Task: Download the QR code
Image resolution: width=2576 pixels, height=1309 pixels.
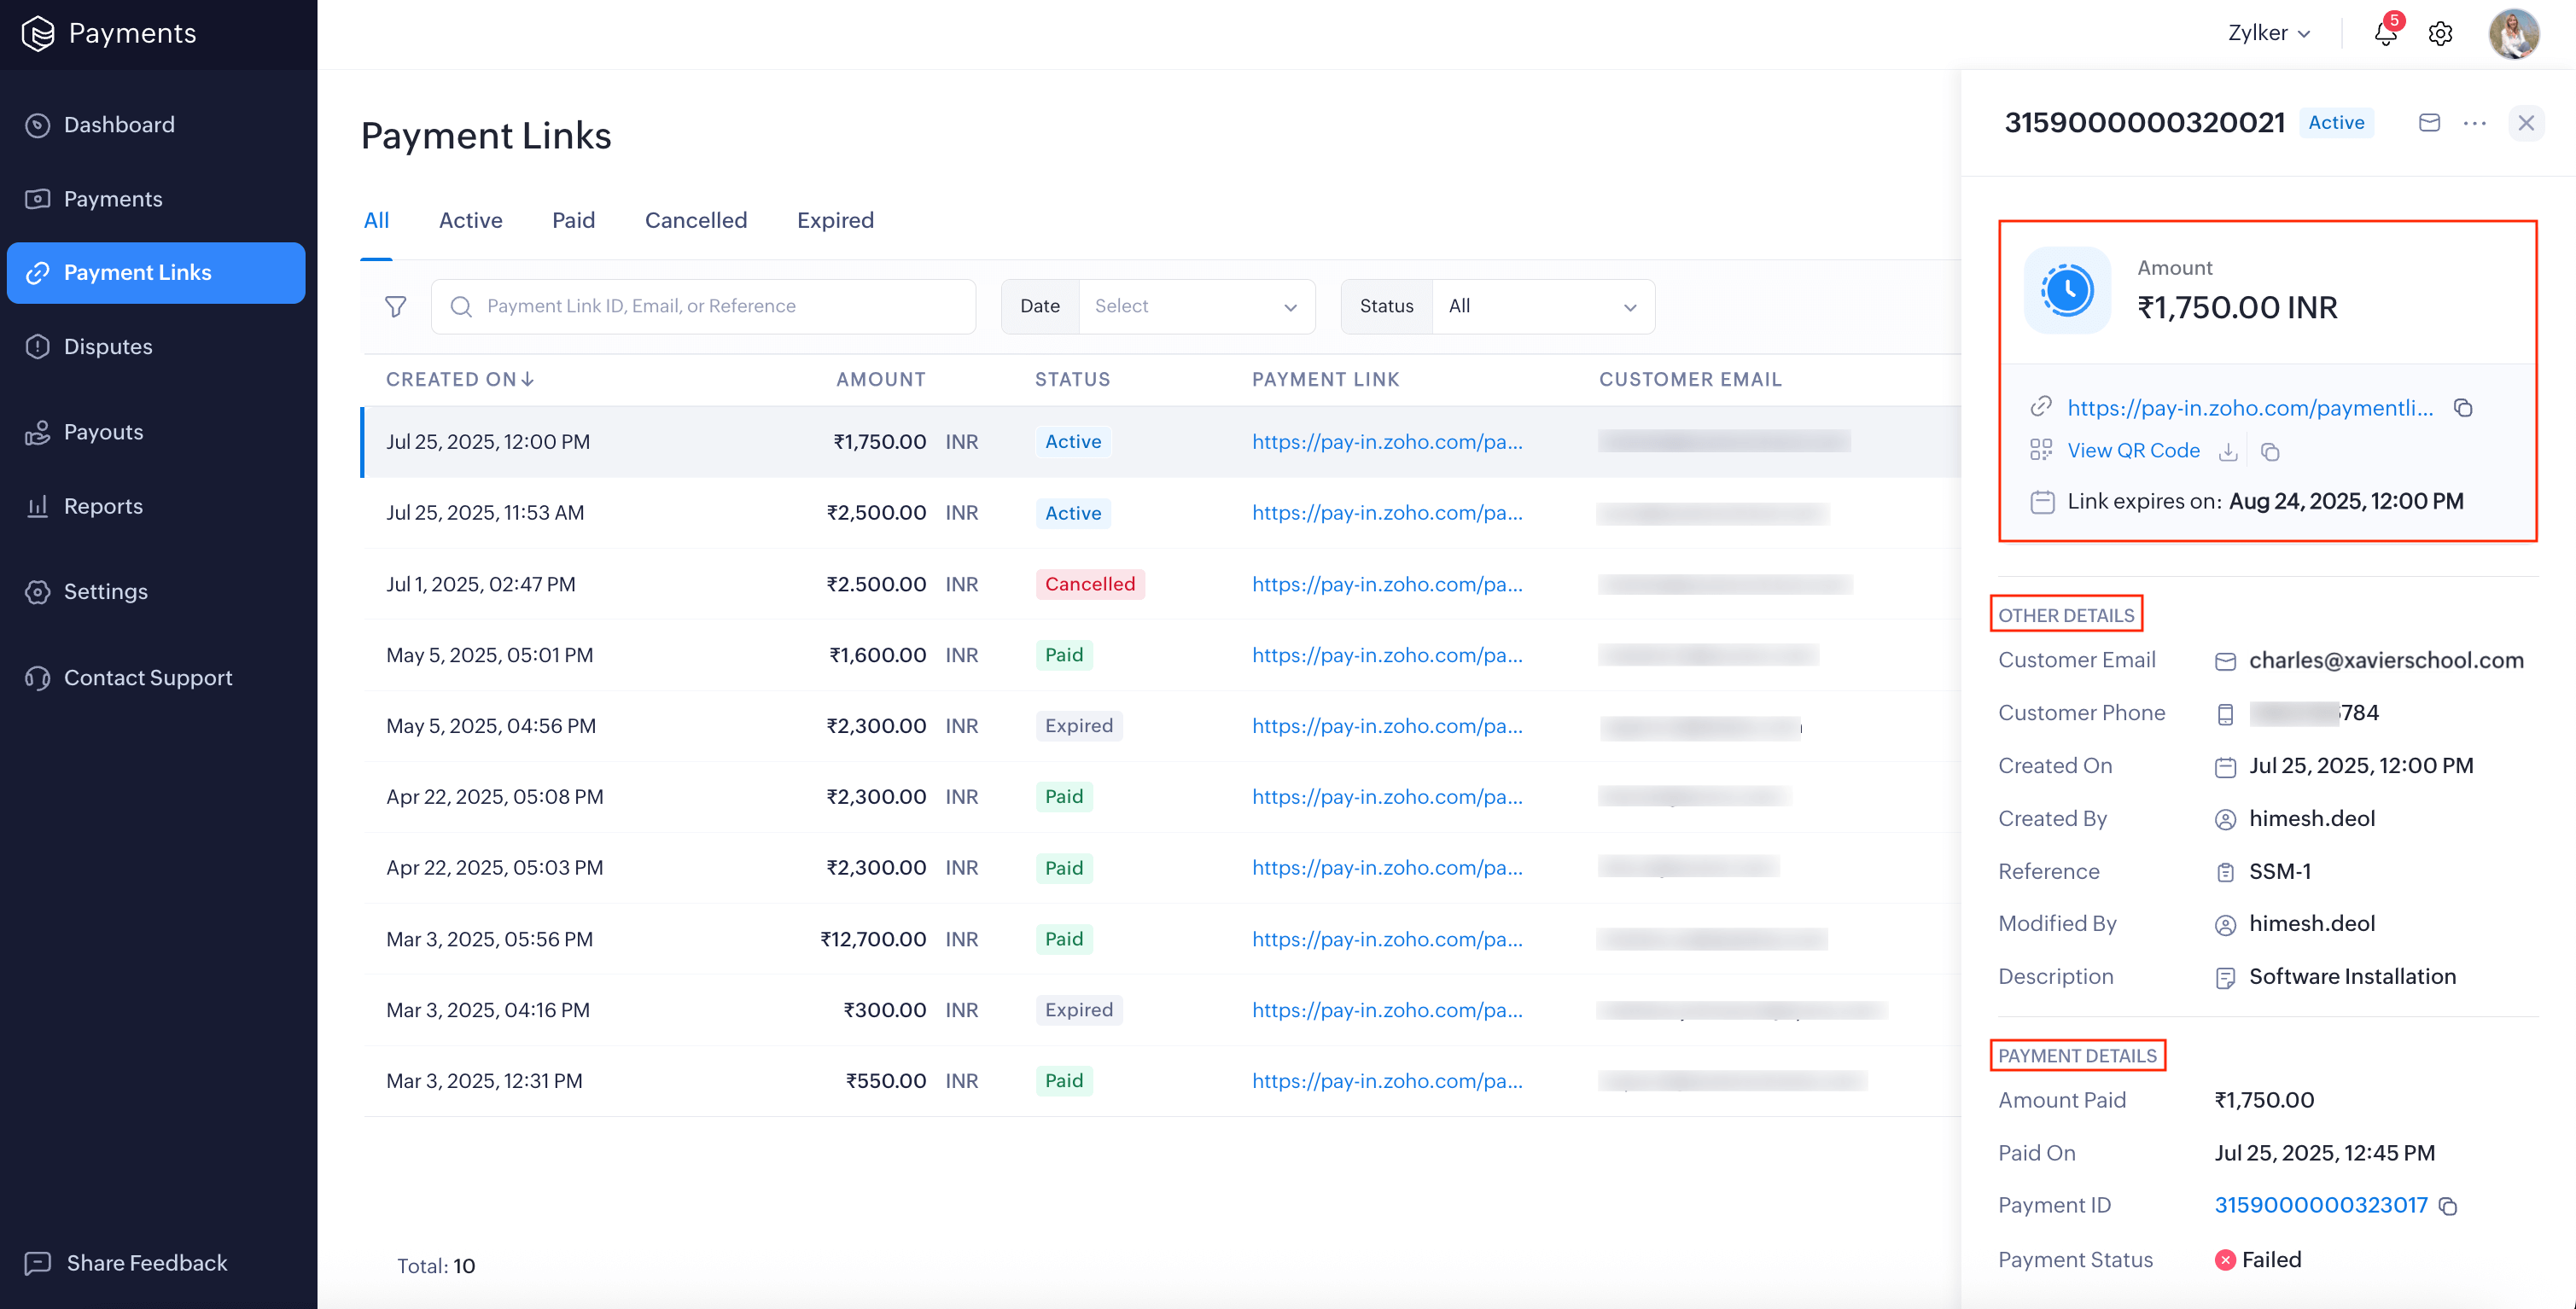Action: pyautogui.click(x=2228, y=452)
